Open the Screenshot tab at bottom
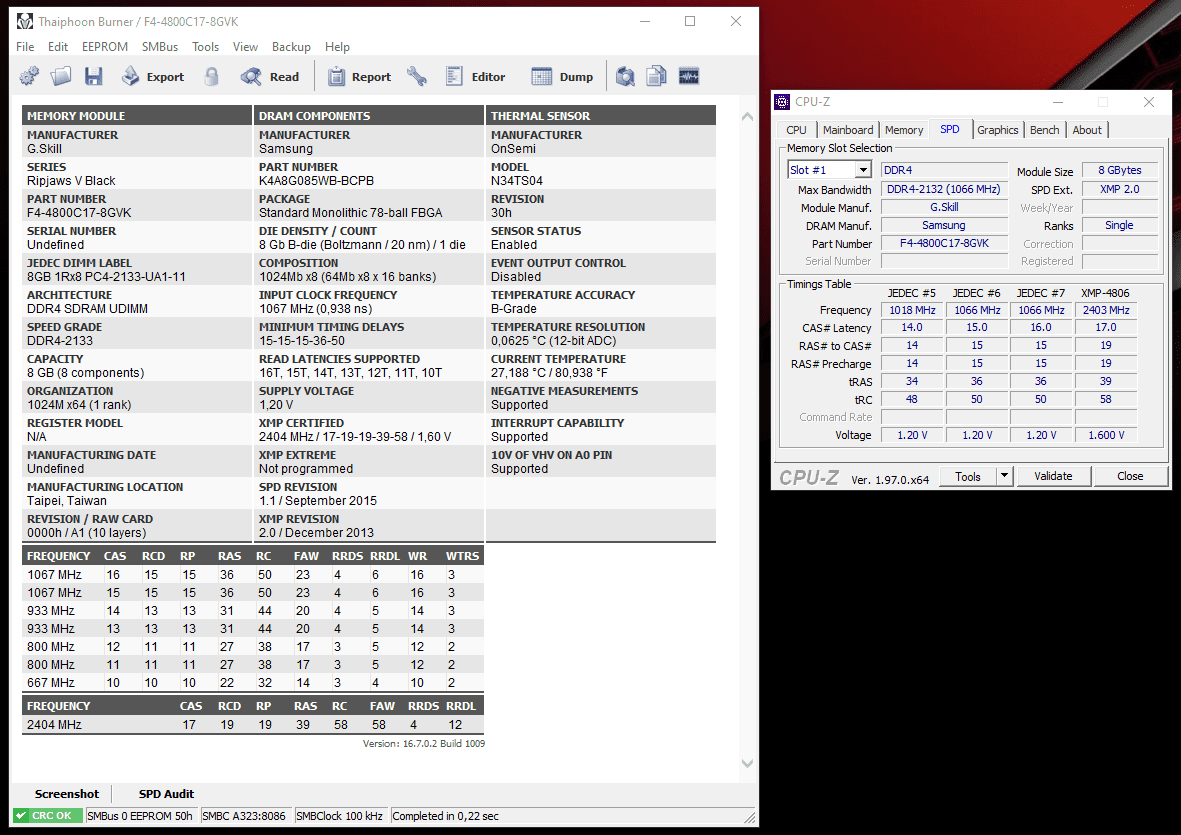Viewport: 1181px width, 835px height. click(x=67, y=794)
